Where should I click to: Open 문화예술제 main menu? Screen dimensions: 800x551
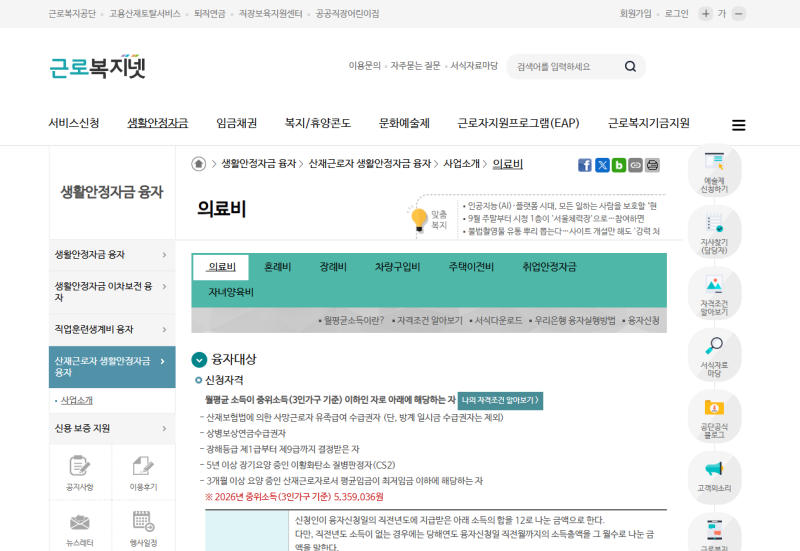(x=404, y=123)
